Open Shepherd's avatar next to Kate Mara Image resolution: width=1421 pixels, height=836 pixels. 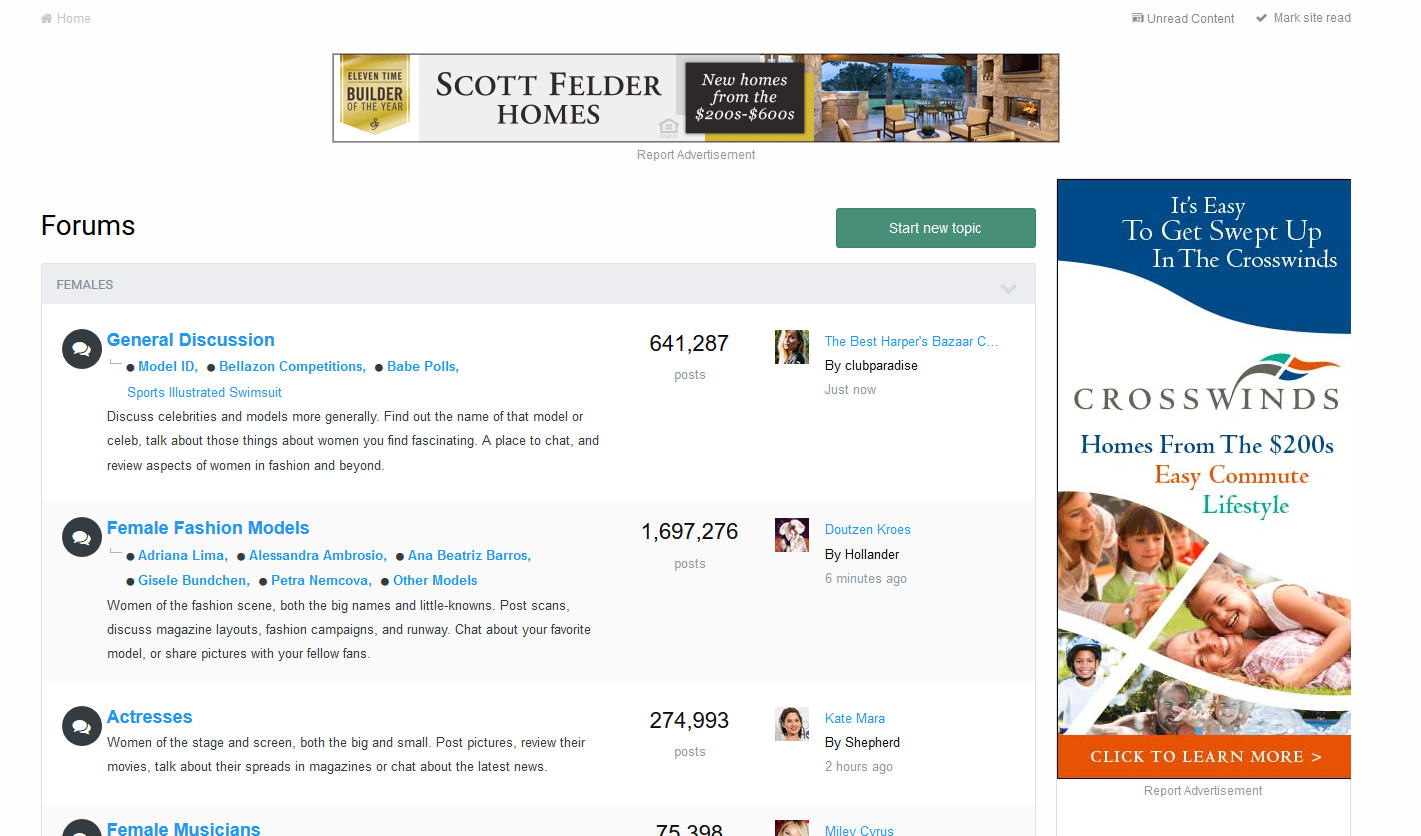[x=791, y=724]
